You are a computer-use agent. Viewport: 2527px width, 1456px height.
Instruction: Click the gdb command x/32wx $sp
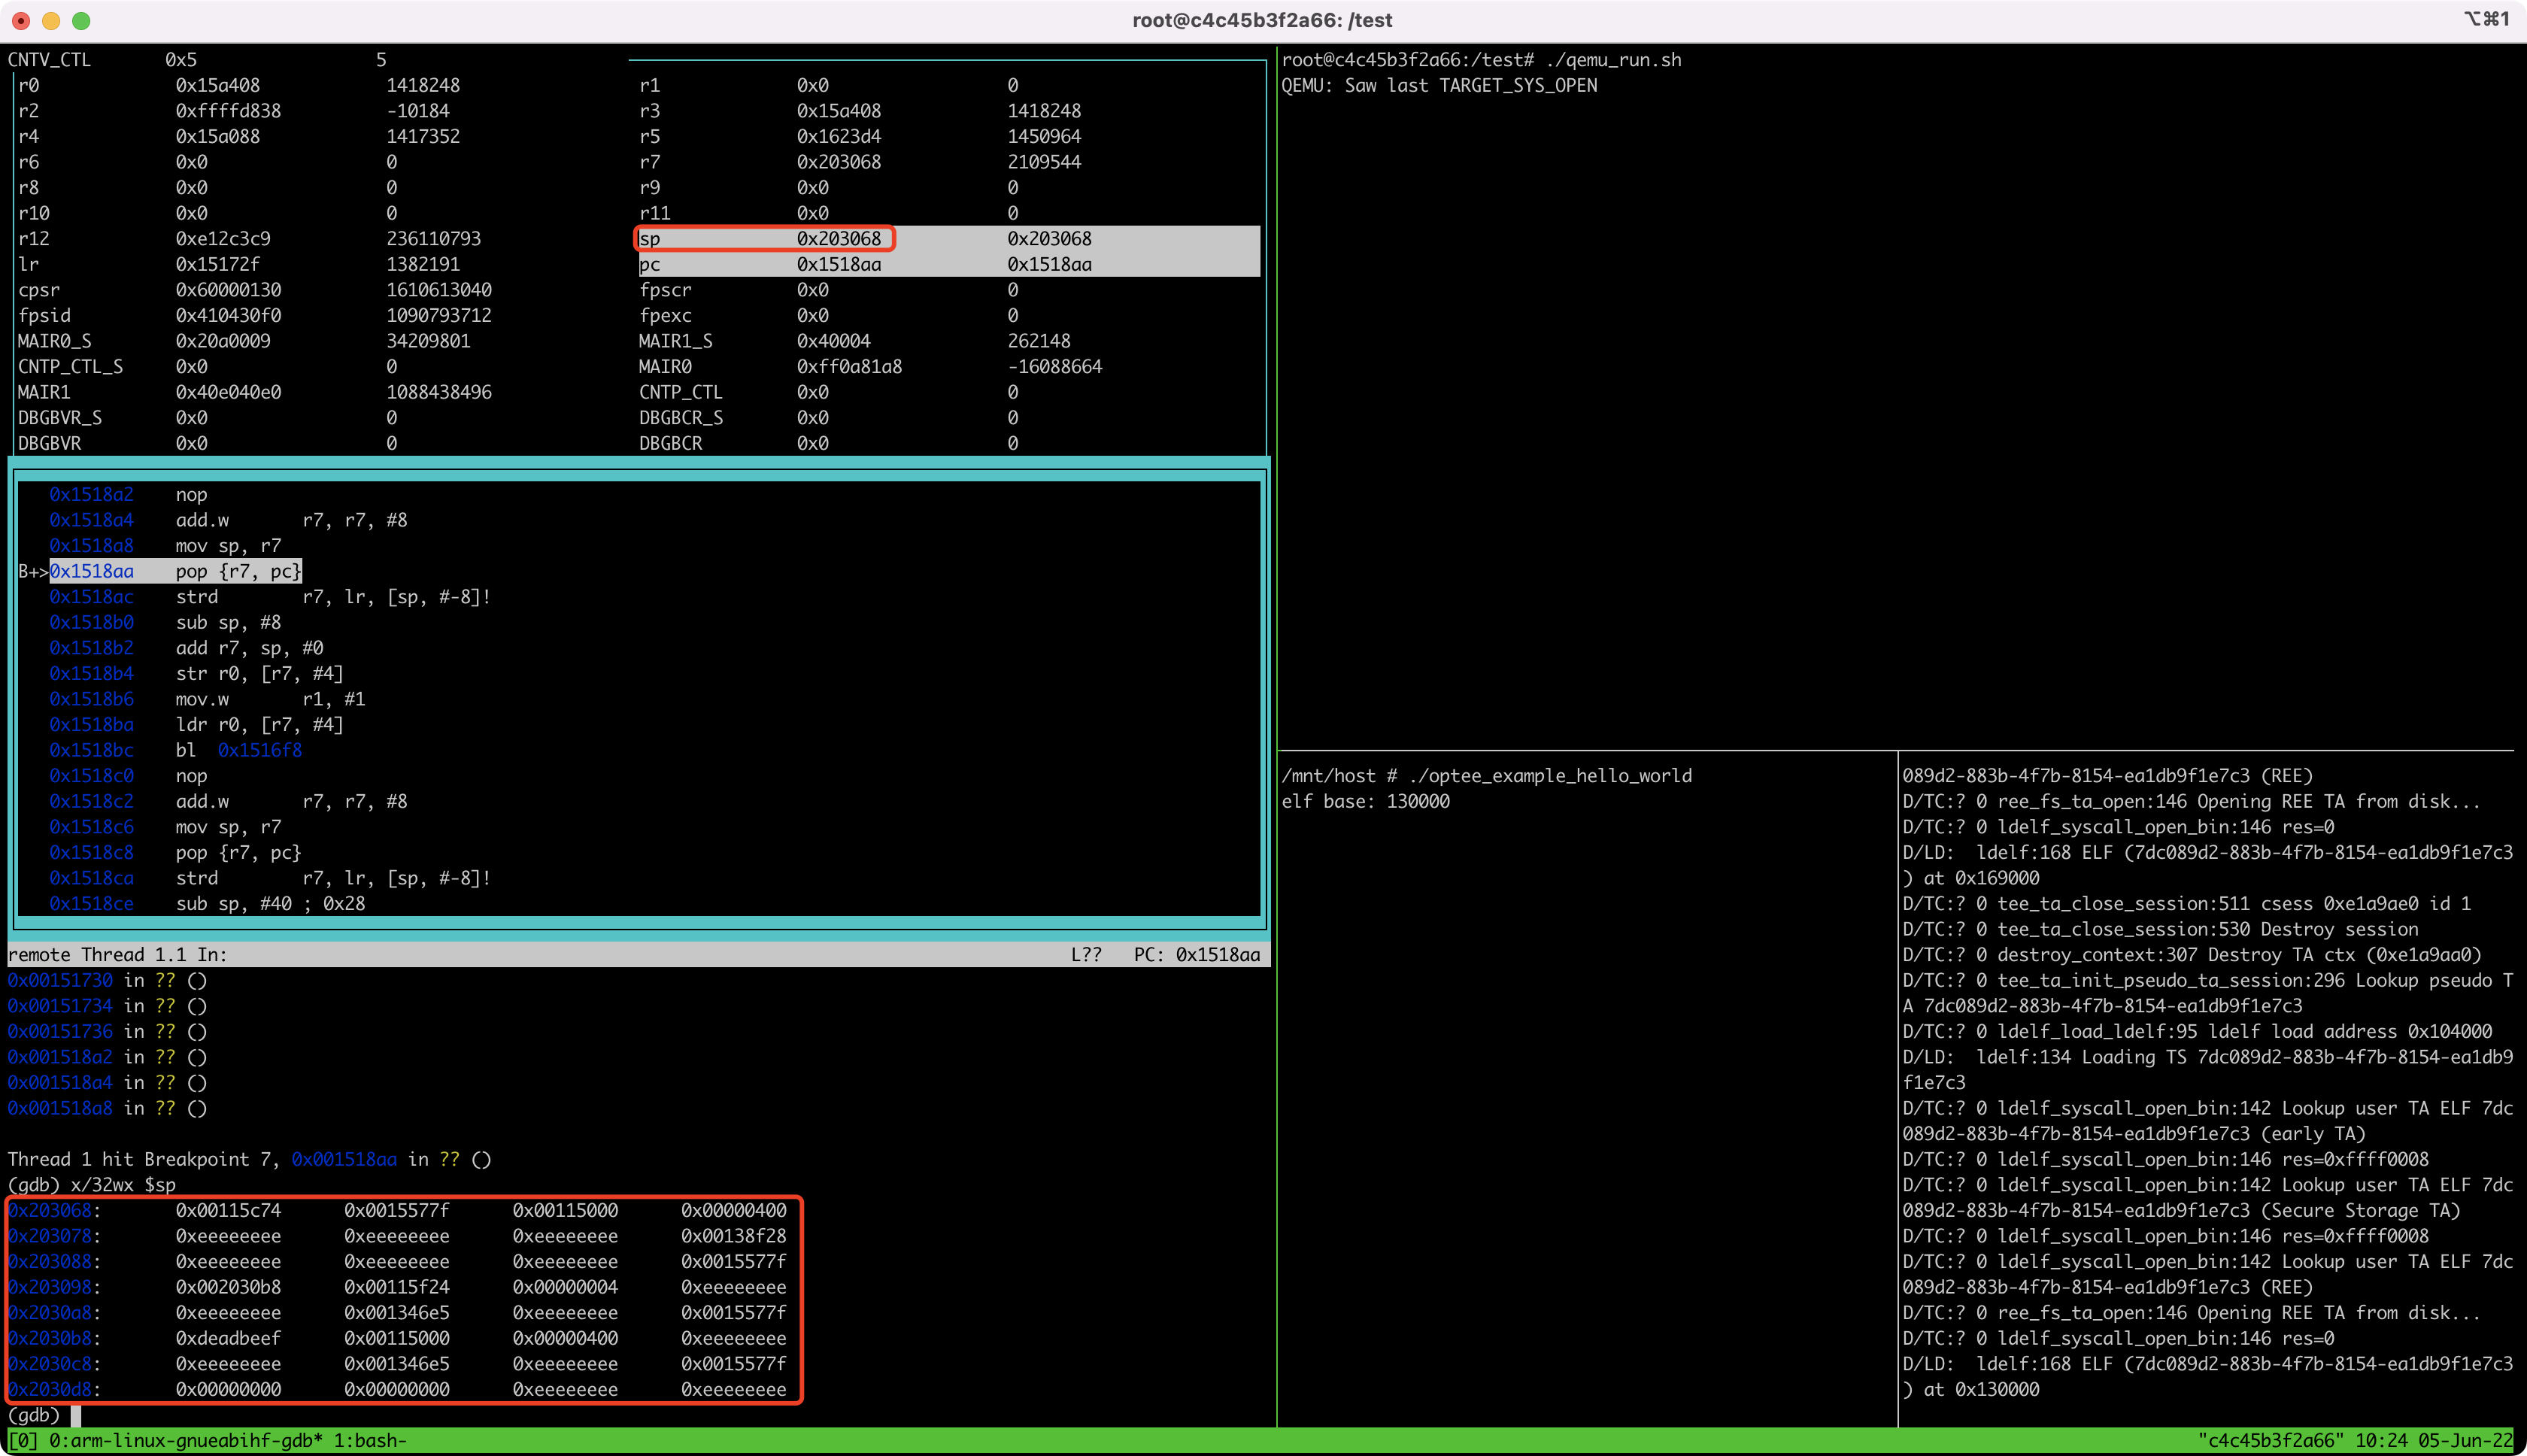[x=123, y=1185]
